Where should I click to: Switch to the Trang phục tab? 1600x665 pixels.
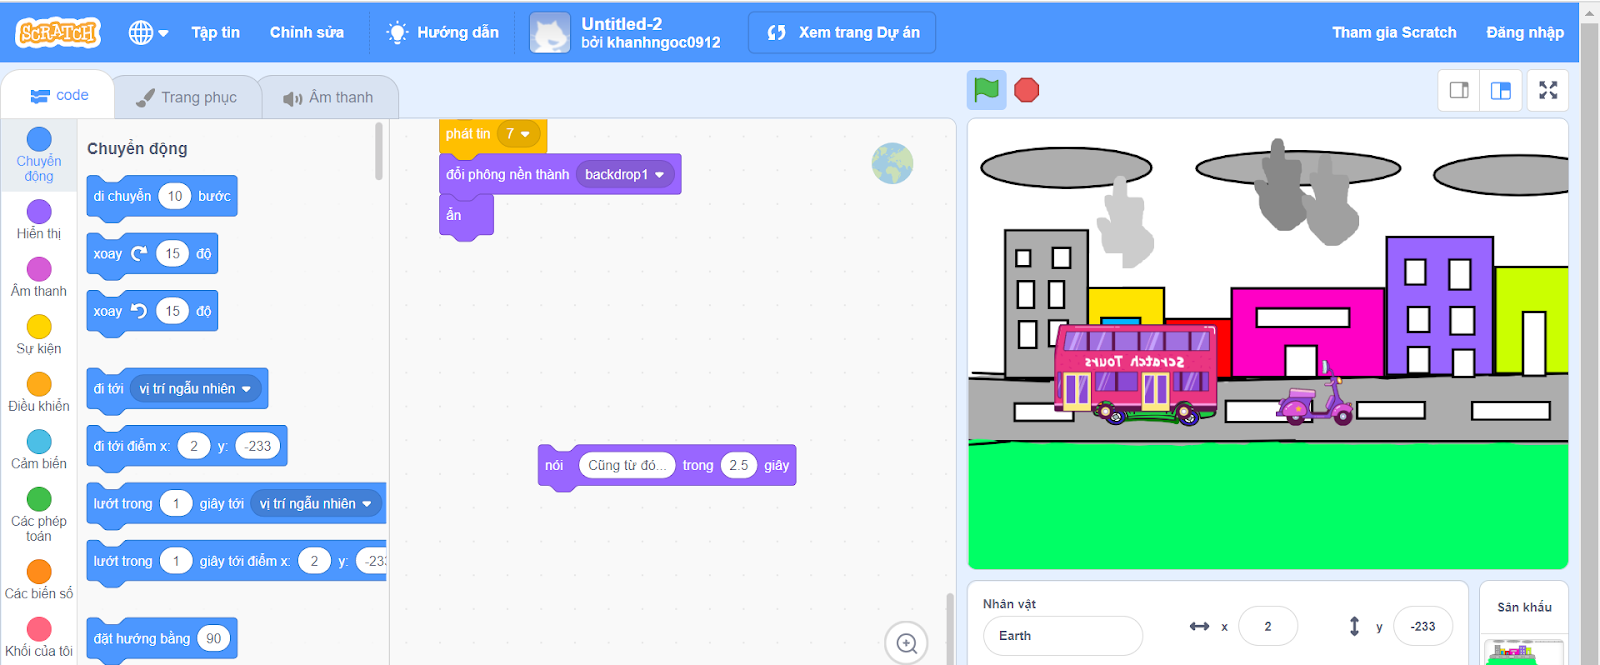(187, 98)
